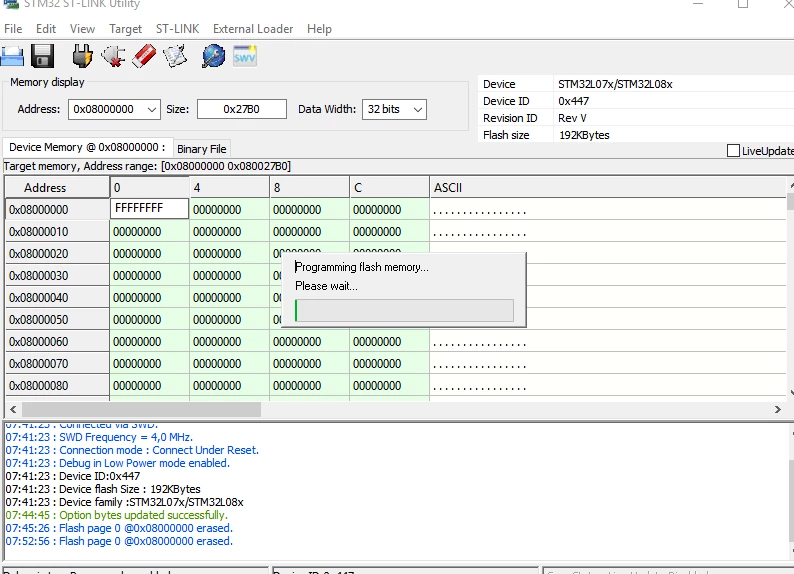Screen dimensions: 794x574
Task: Open the Edit menu
Action: point(46,29)
